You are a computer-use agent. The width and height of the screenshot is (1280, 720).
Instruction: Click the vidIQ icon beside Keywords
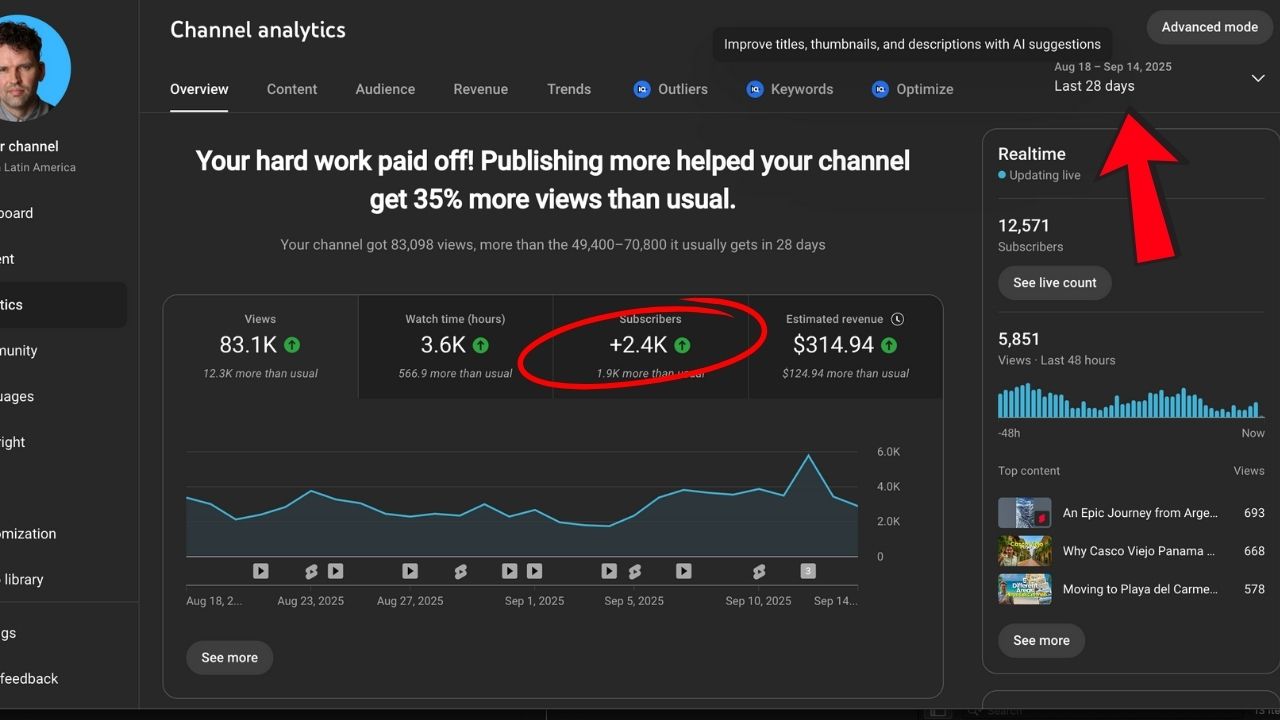(x=755, y=89)
